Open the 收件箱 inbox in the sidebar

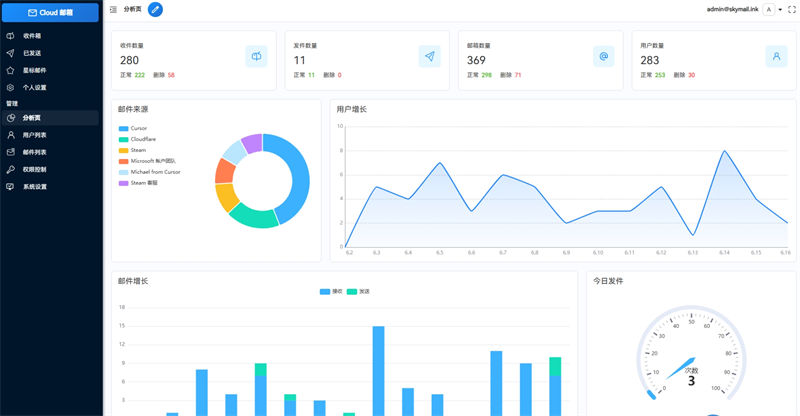[x=33, y=36]
